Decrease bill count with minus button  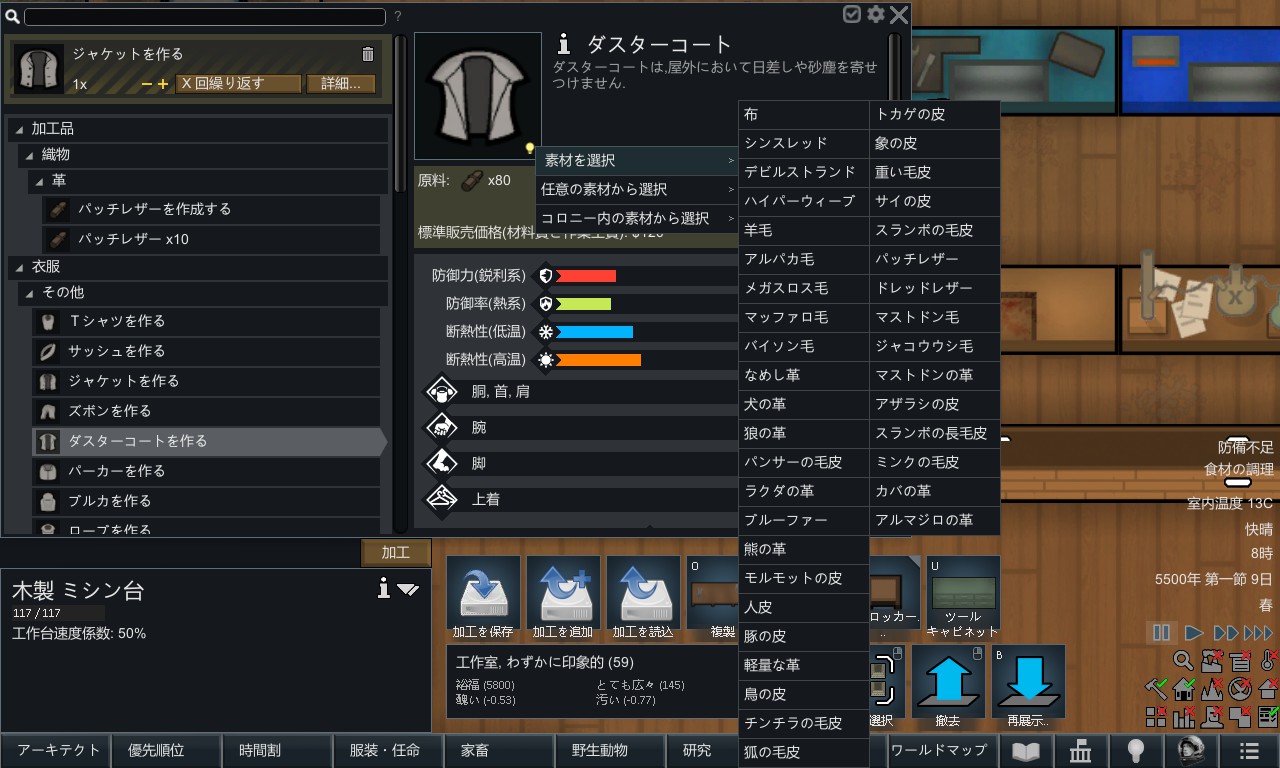click(x=147, y=85)
